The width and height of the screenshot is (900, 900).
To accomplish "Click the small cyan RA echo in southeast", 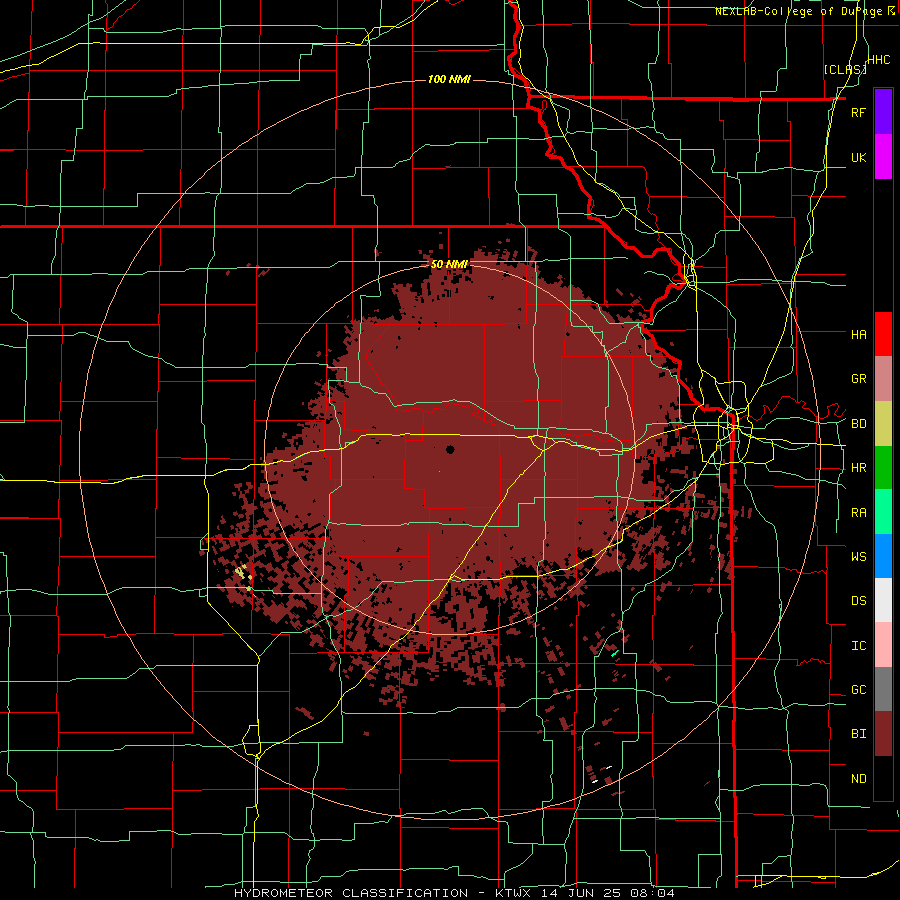I will tap(614, 653).
